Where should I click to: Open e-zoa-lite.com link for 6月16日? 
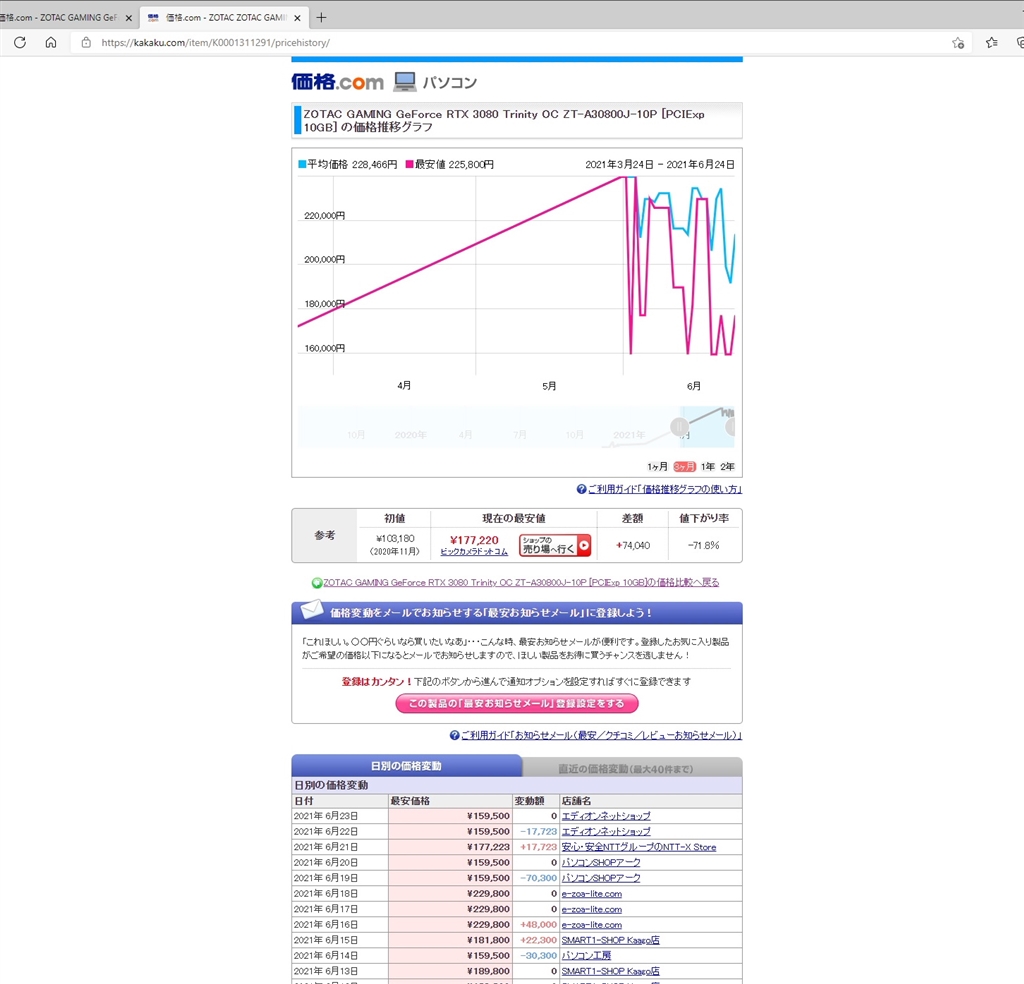coord(592,925)
